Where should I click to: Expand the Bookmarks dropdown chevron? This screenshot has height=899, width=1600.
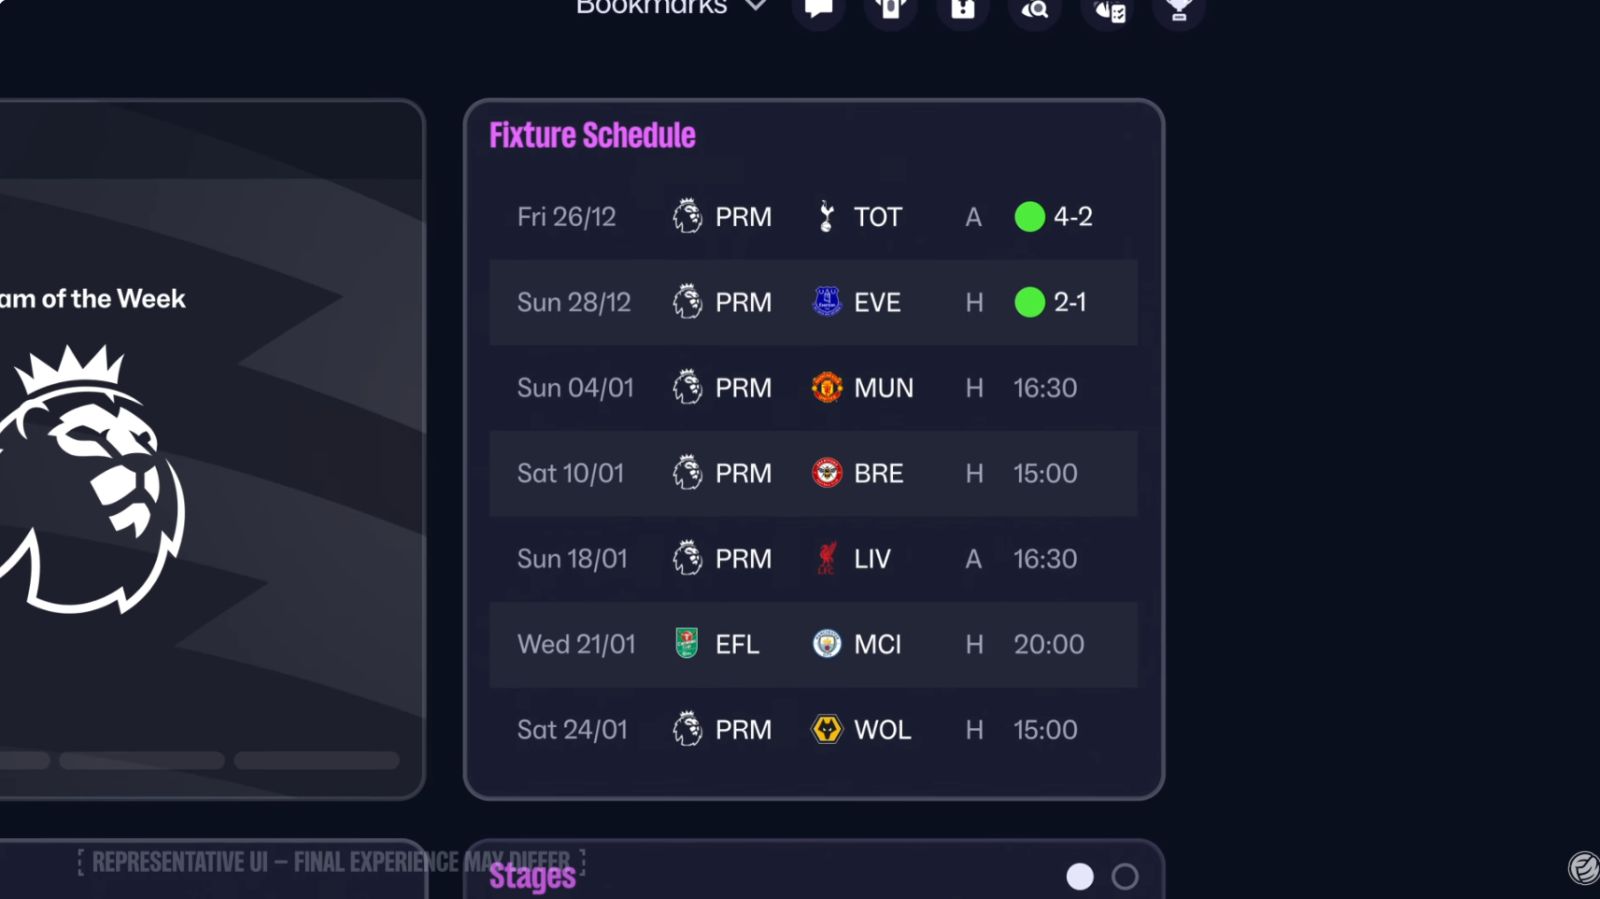click(x=756, y=7)
